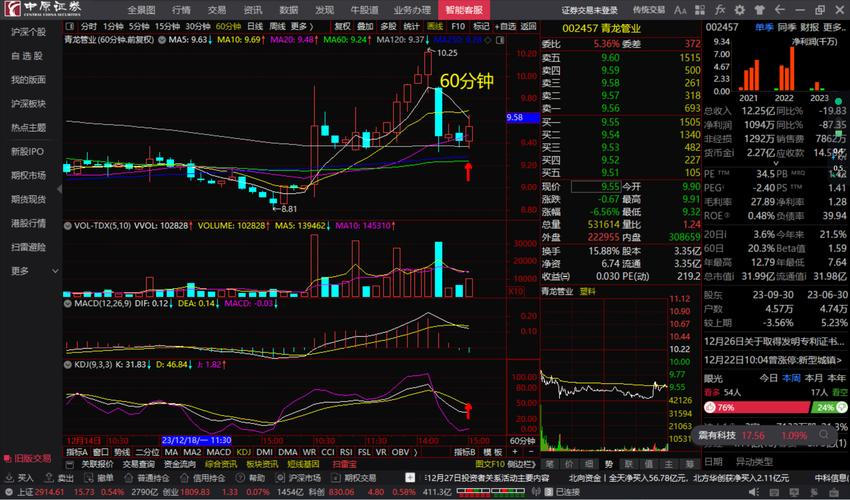Screen dimensions: 850x500
Task: Open 沪深市场 in bottom toolbar
Action: [298, 478]
